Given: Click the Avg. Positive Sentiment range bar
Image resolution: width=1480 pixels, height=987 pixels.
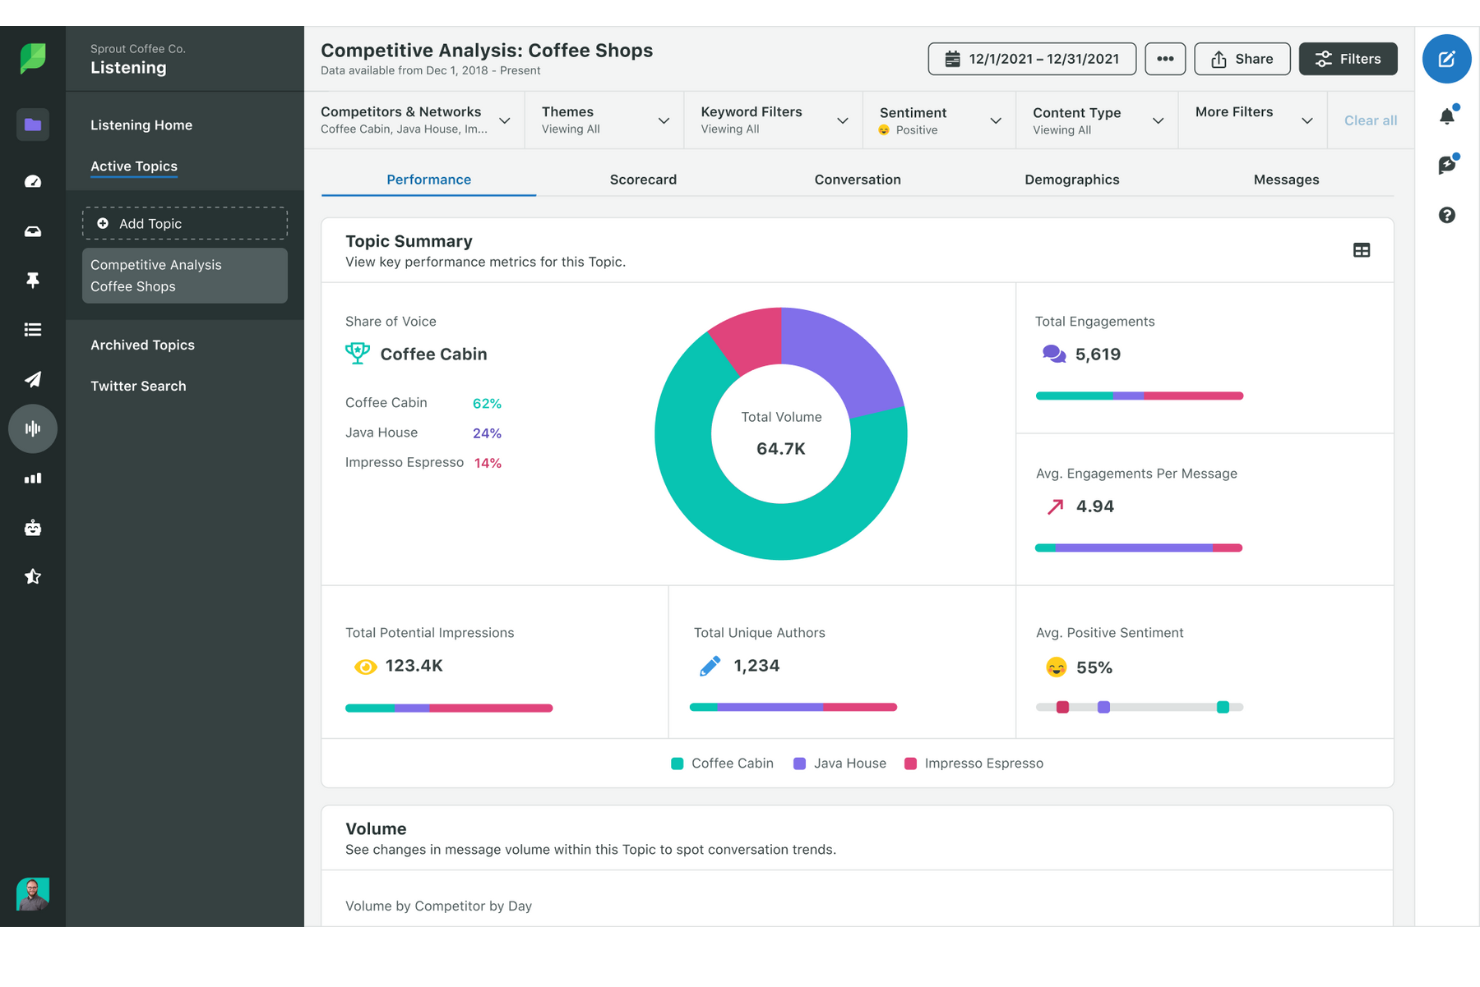Looking at the screenshot, I should pos(1139,707).
